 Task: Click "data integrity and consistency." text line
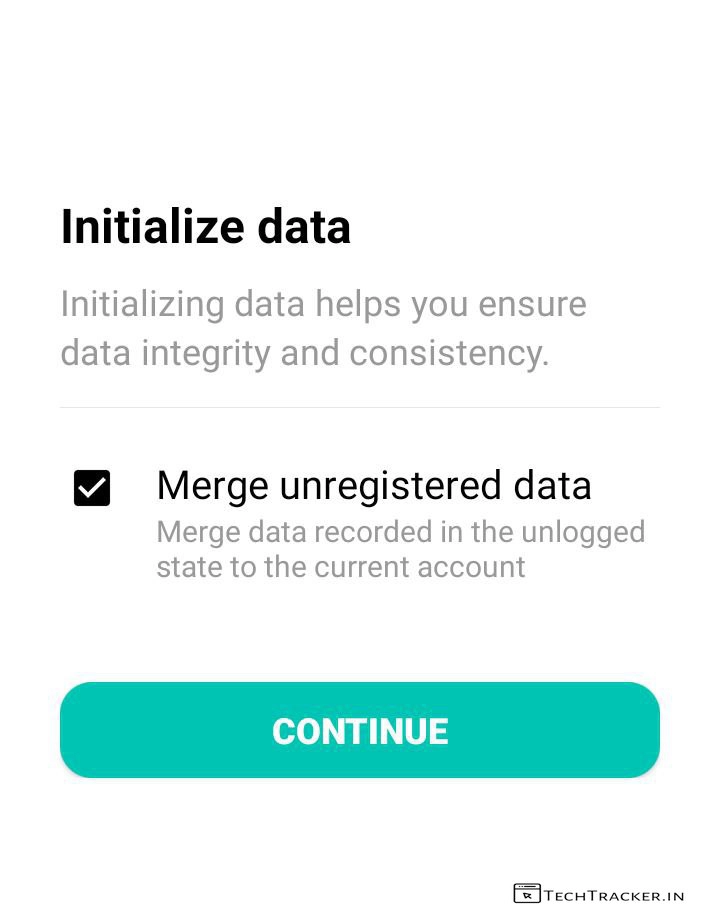click(x=305, y=353)
